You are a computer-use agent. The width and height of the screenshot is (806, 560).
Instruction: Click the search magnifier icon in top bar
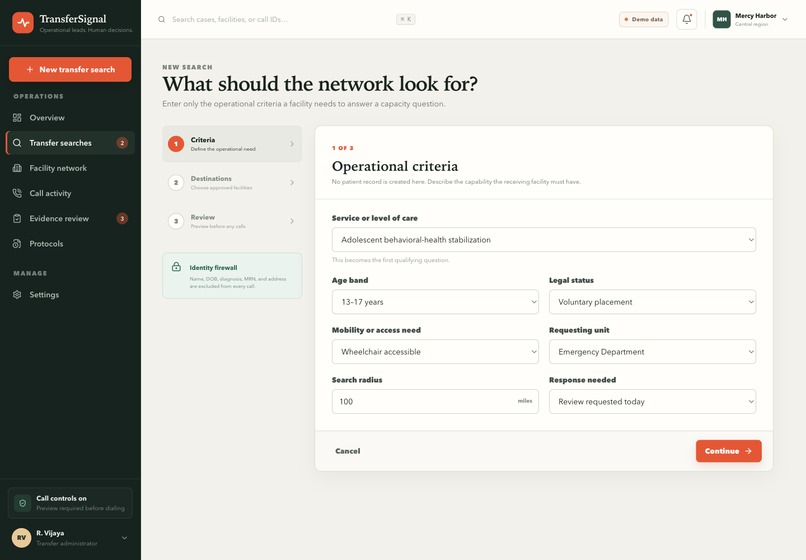[161, 19]
